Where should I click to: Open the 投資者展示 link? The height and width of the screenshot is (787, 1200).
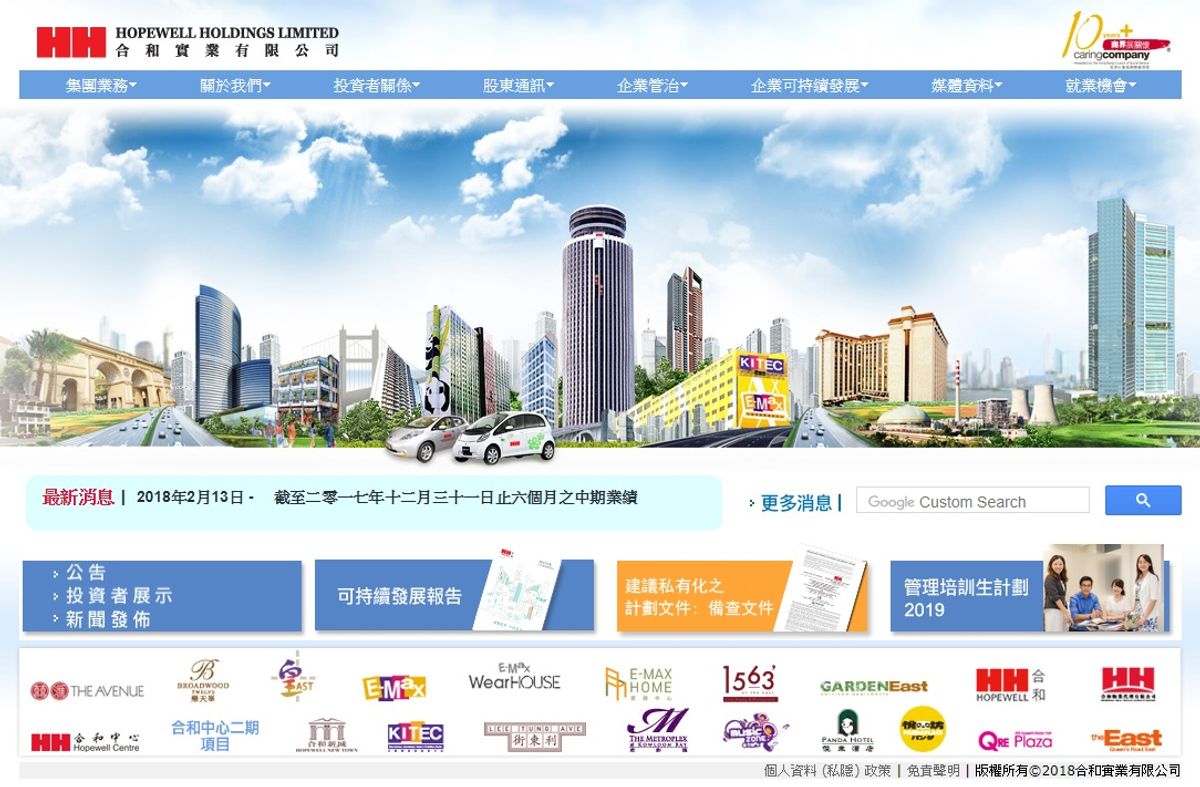point(119,596)
